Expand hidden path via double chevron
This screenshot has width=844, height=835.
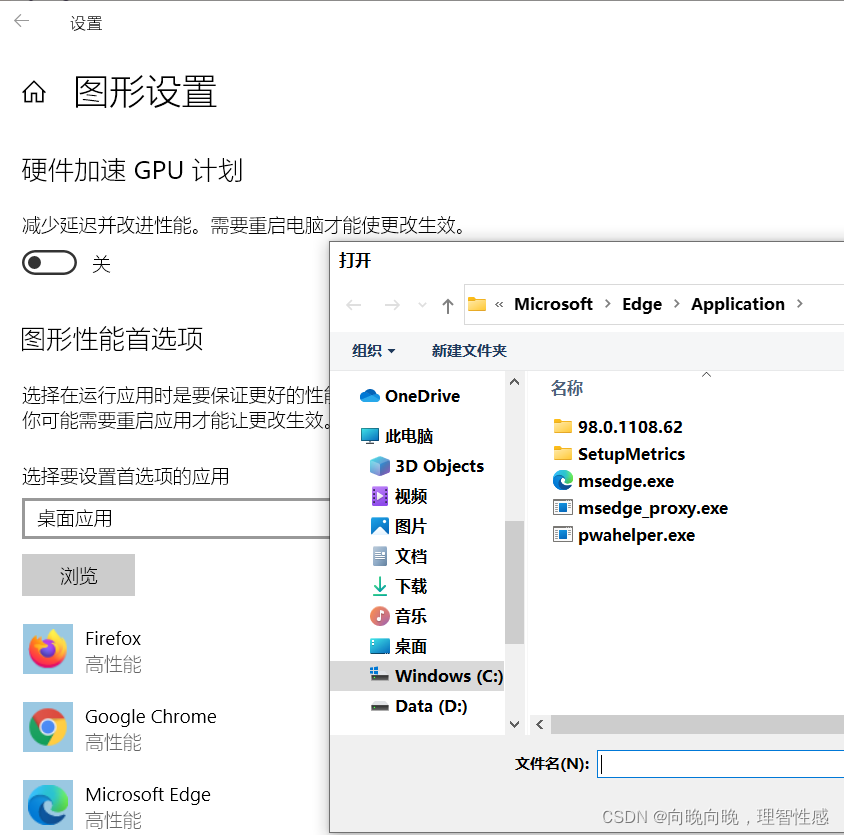tap(500, 305)
